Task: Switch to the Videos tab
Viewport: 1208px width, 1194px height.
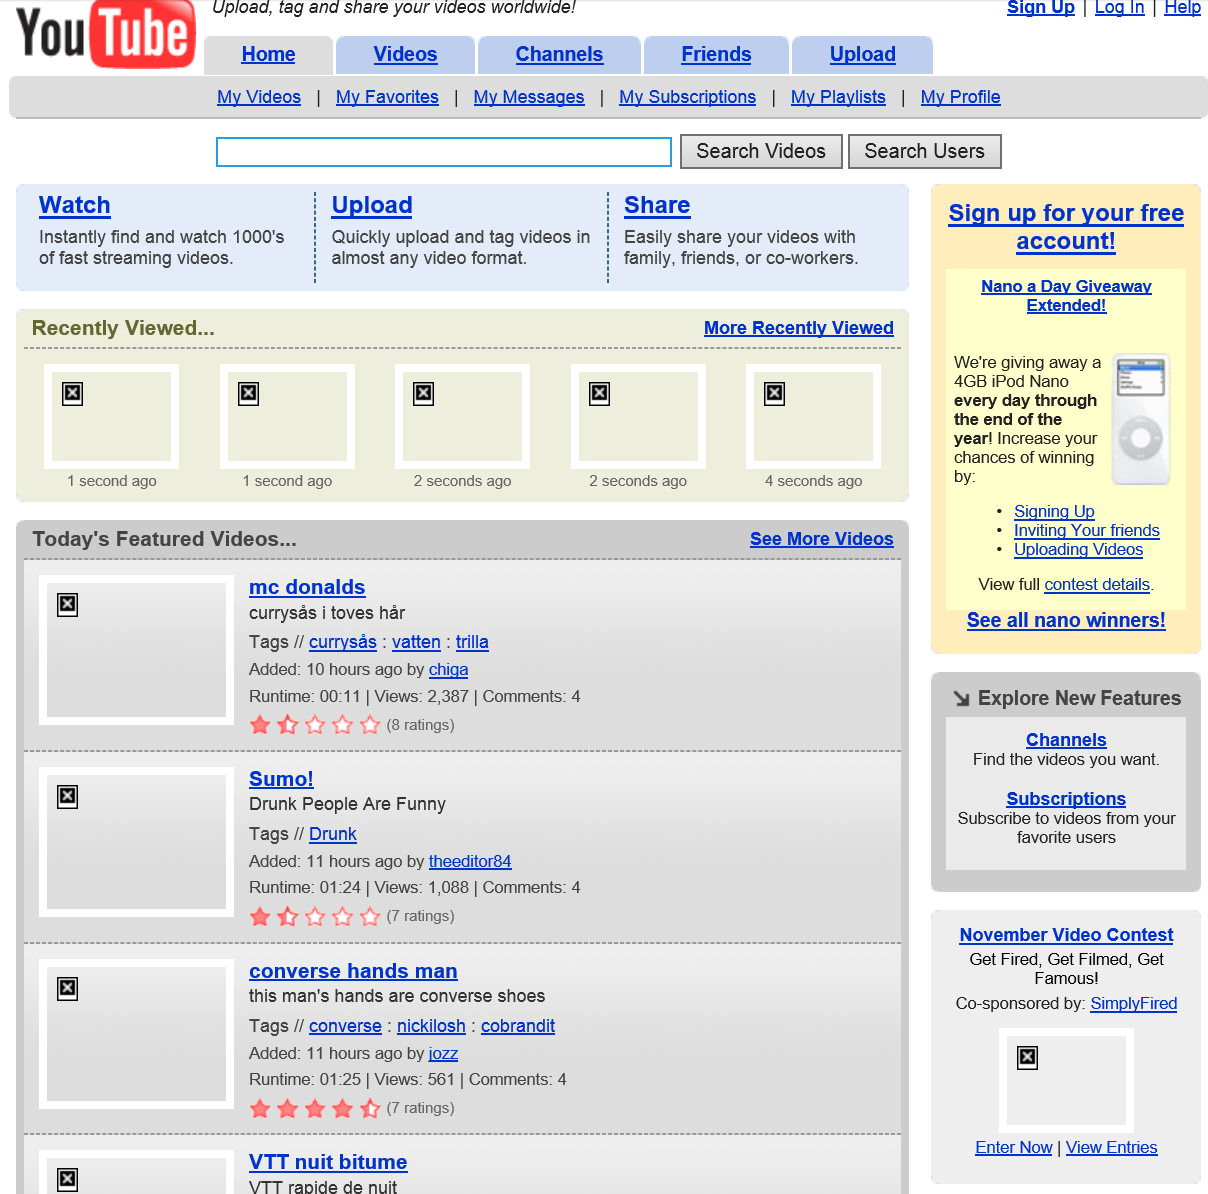Action: pyautogui.click(x=405, y=55)
